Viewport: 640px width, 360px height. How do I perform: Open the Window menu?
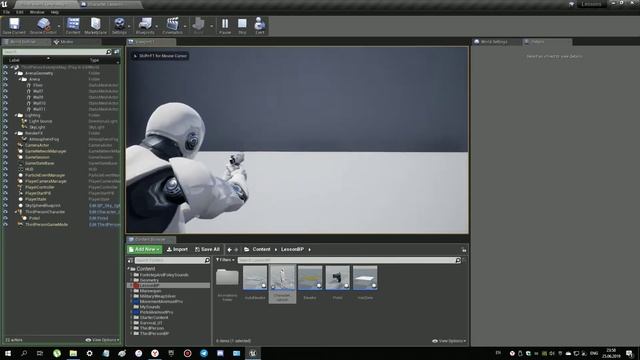click(37, 12)
